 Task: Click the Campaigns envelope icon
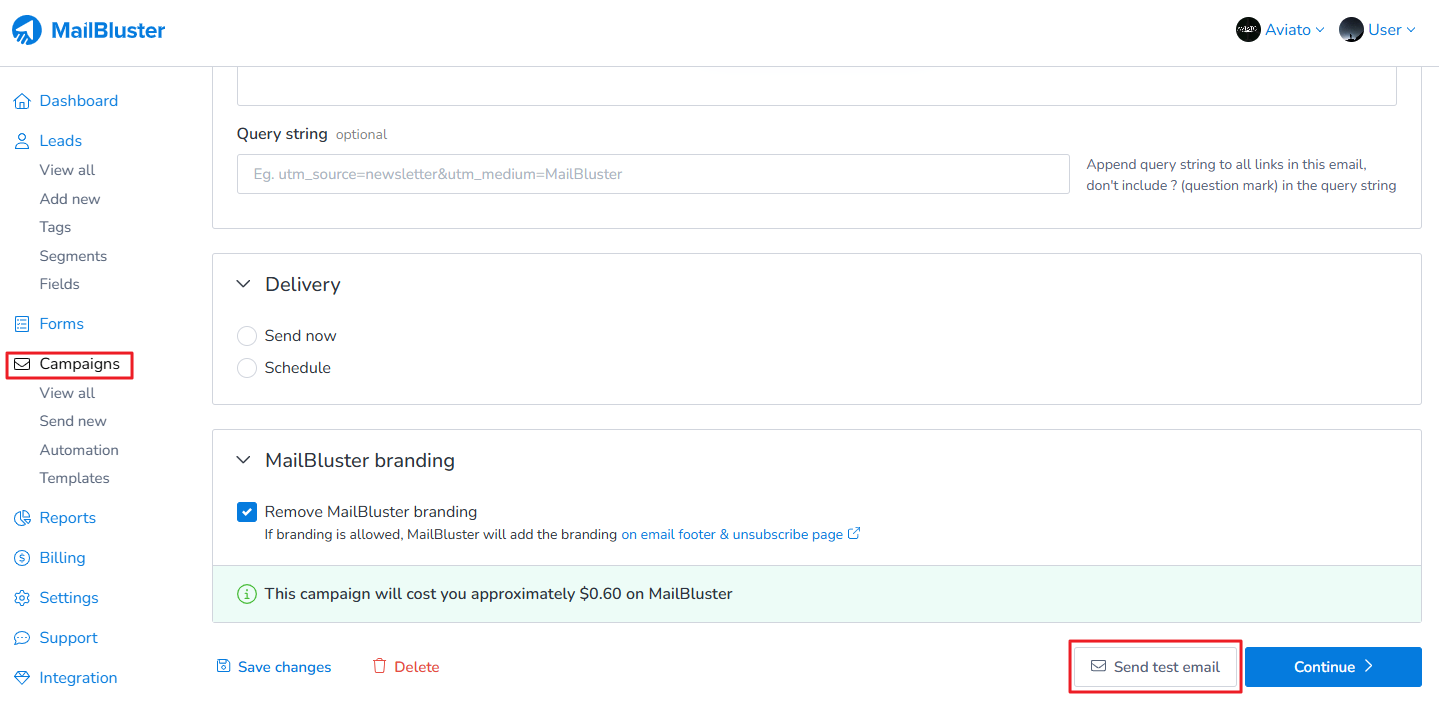coord(22,364)
